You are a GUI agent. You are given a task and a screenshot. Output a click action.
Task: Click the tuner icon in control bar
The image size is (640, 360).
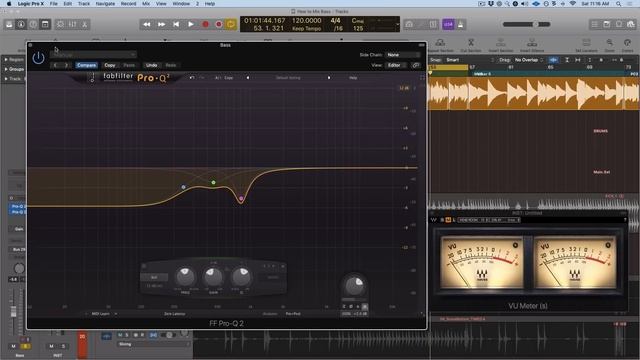coord(409,24)
